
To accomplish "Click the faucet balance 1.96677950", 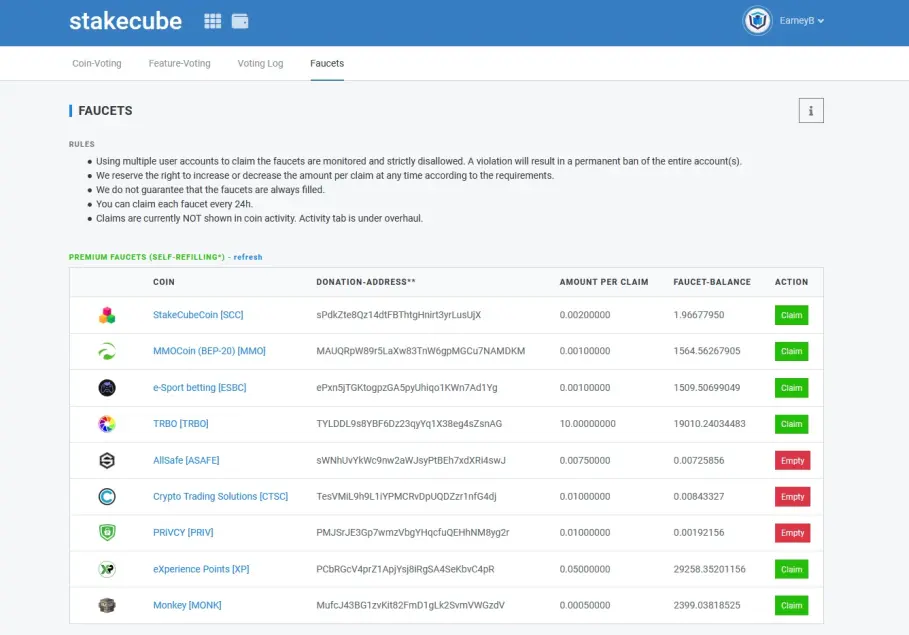I will 699,315.
